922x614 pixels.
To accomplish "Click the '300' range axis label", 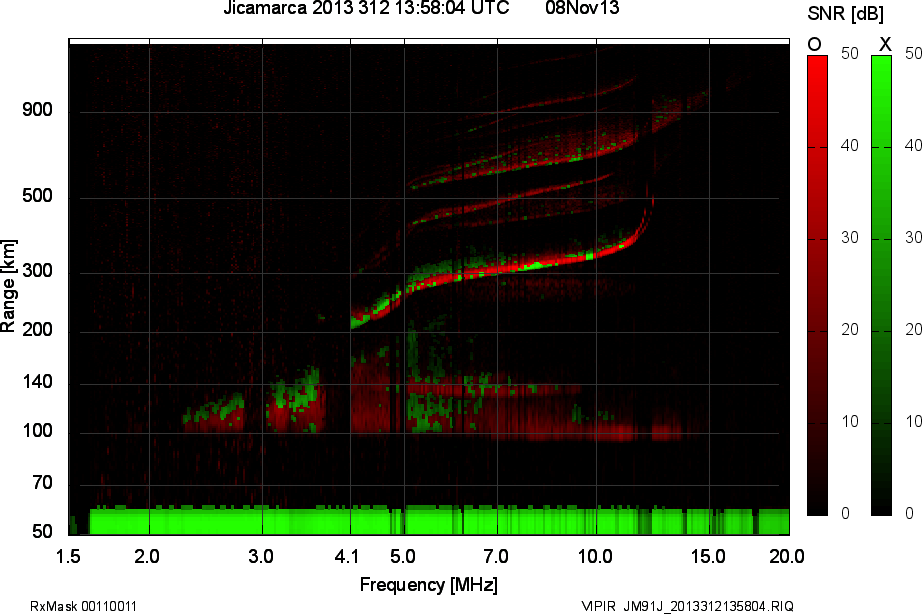I will tap(37, 271).
